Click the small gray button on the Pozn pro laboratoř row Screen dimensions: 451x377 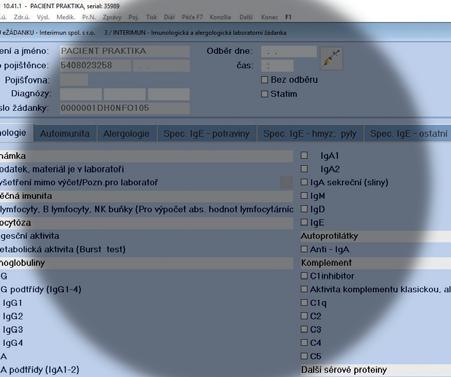pyautogui.click(x=286, y=182)
